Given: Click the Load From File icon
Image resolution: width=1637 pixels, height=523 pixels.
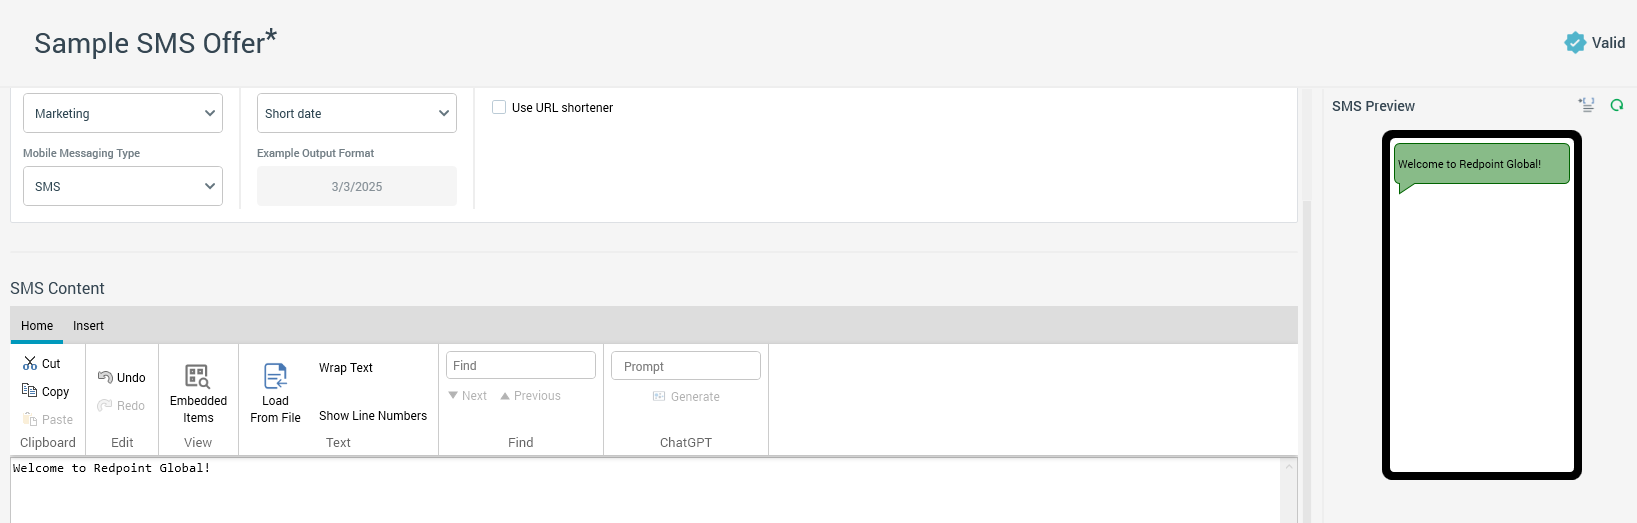Looking at the screenshot, I should (275, 377).
